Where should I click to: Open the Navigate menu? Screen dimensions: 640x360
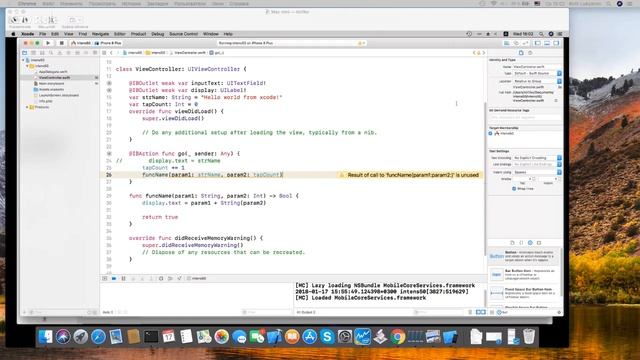(100, 34)
